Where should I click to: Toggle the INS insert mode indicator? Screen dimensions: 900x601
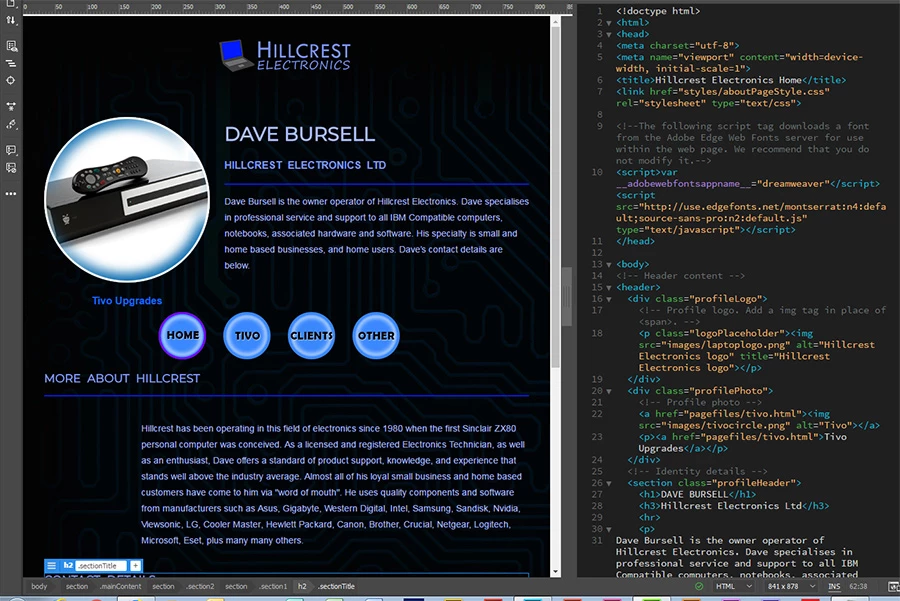click(x=834, y=586)
